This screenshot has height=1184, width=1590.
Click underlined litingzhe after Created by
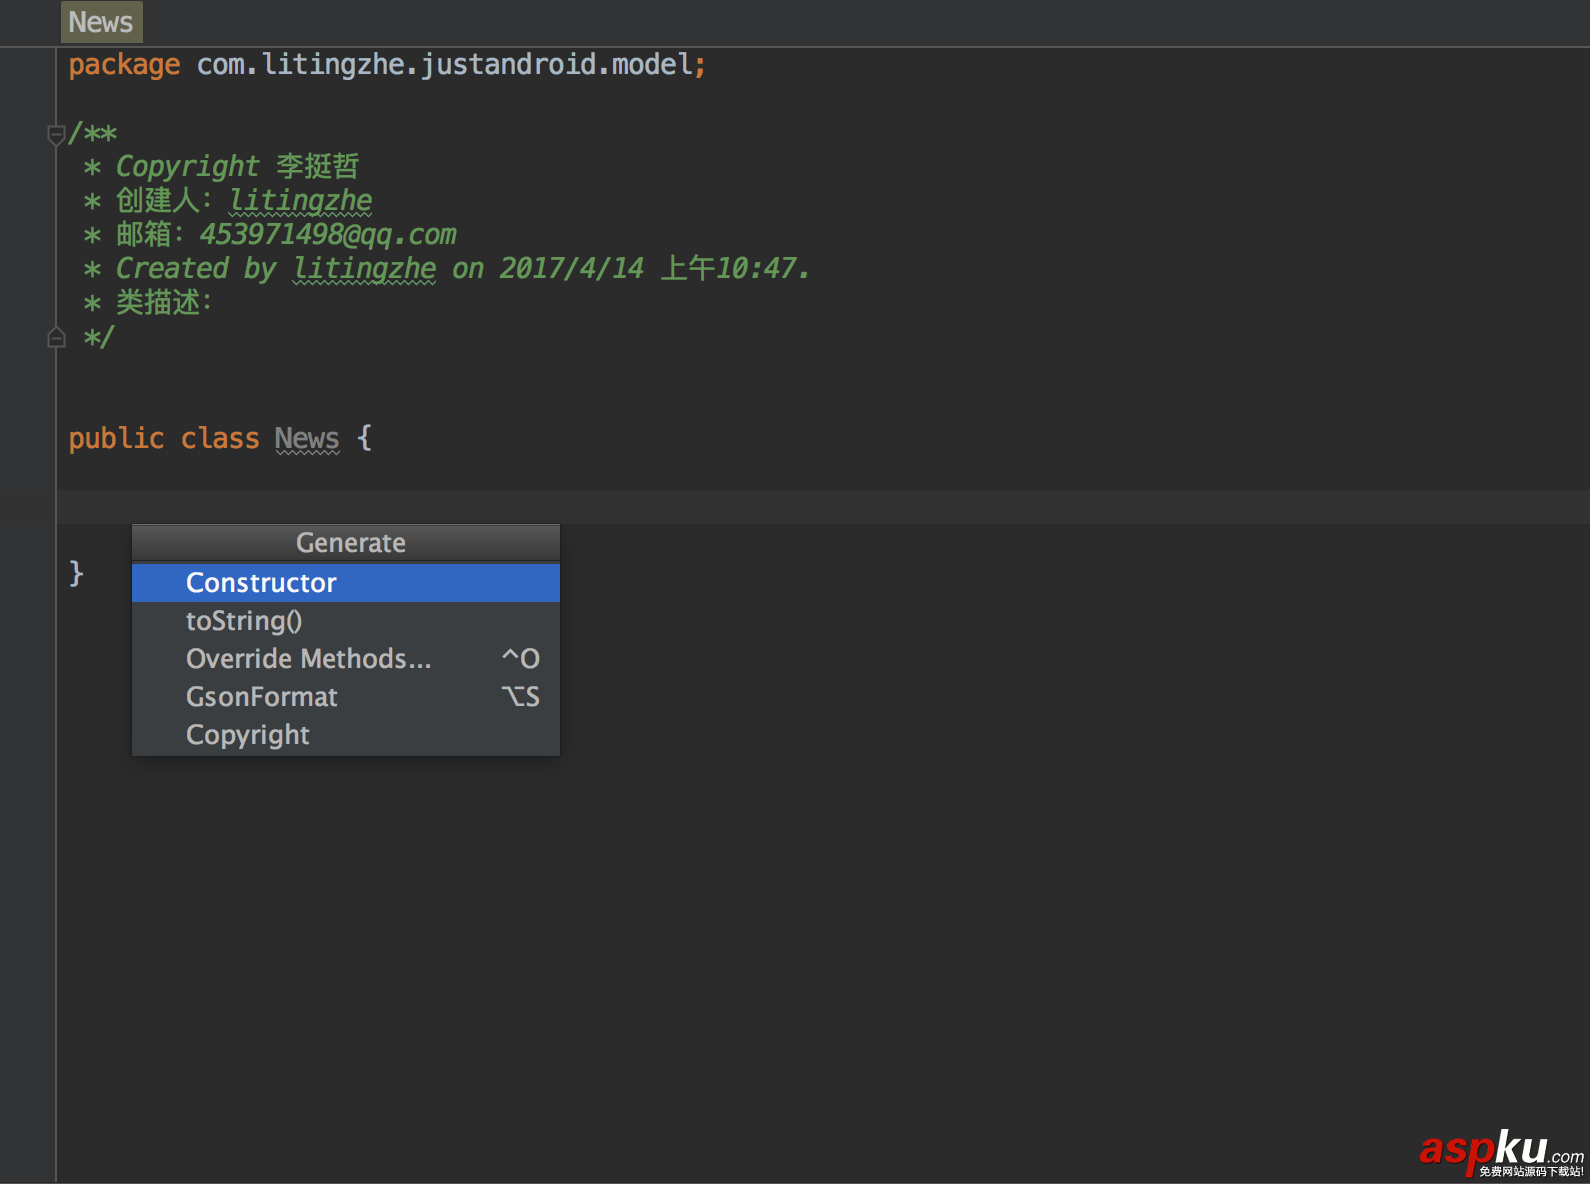[x=364, y=269]
